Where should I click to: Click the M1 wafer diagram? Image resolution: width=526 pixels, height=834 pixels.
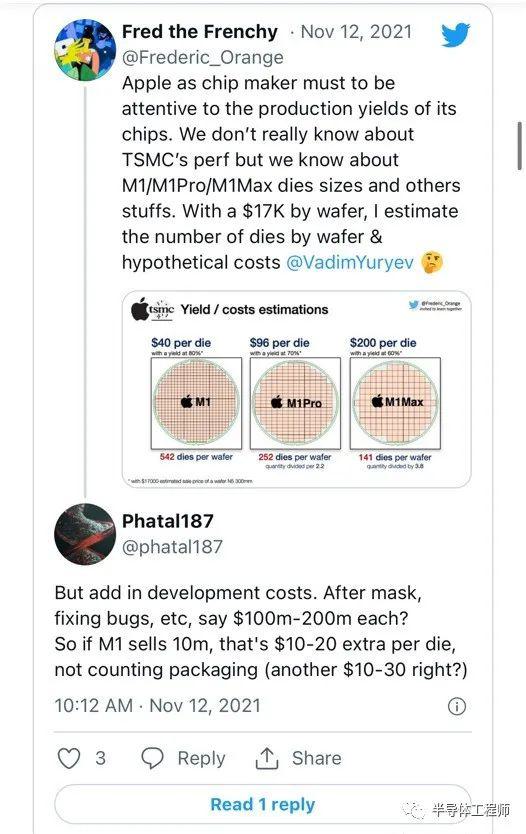tap(196, 403)
